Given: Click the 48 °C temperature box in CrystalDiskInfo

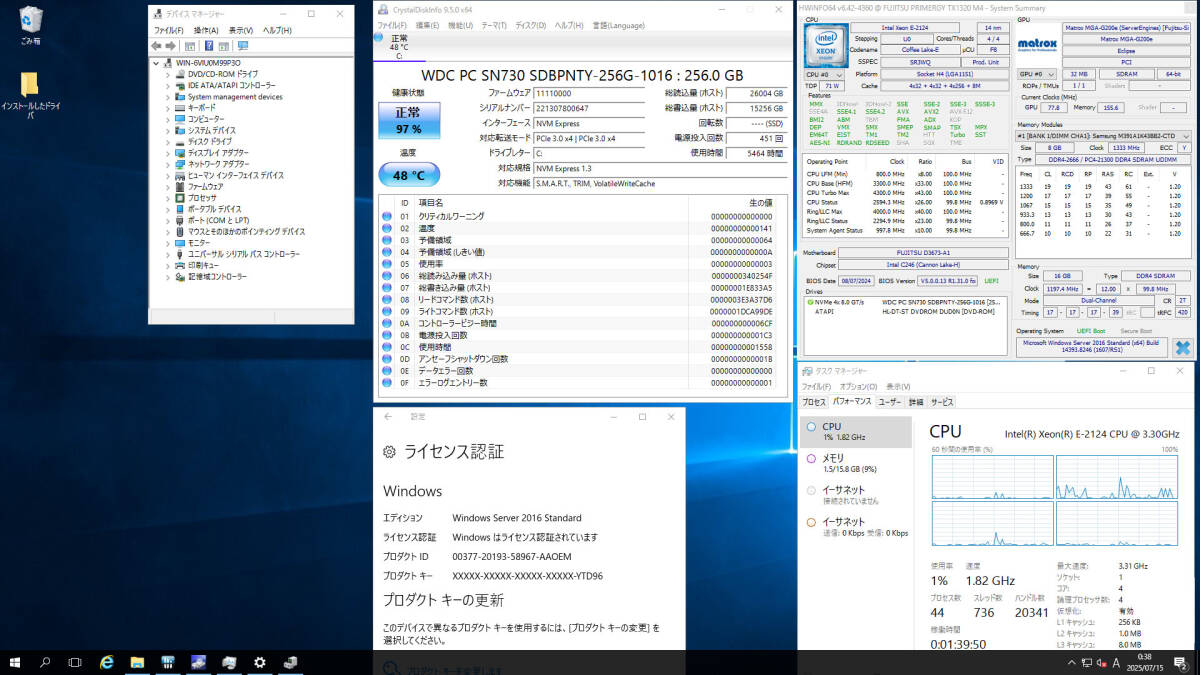Looking at the screenshot, I should (x=408, y=175).
